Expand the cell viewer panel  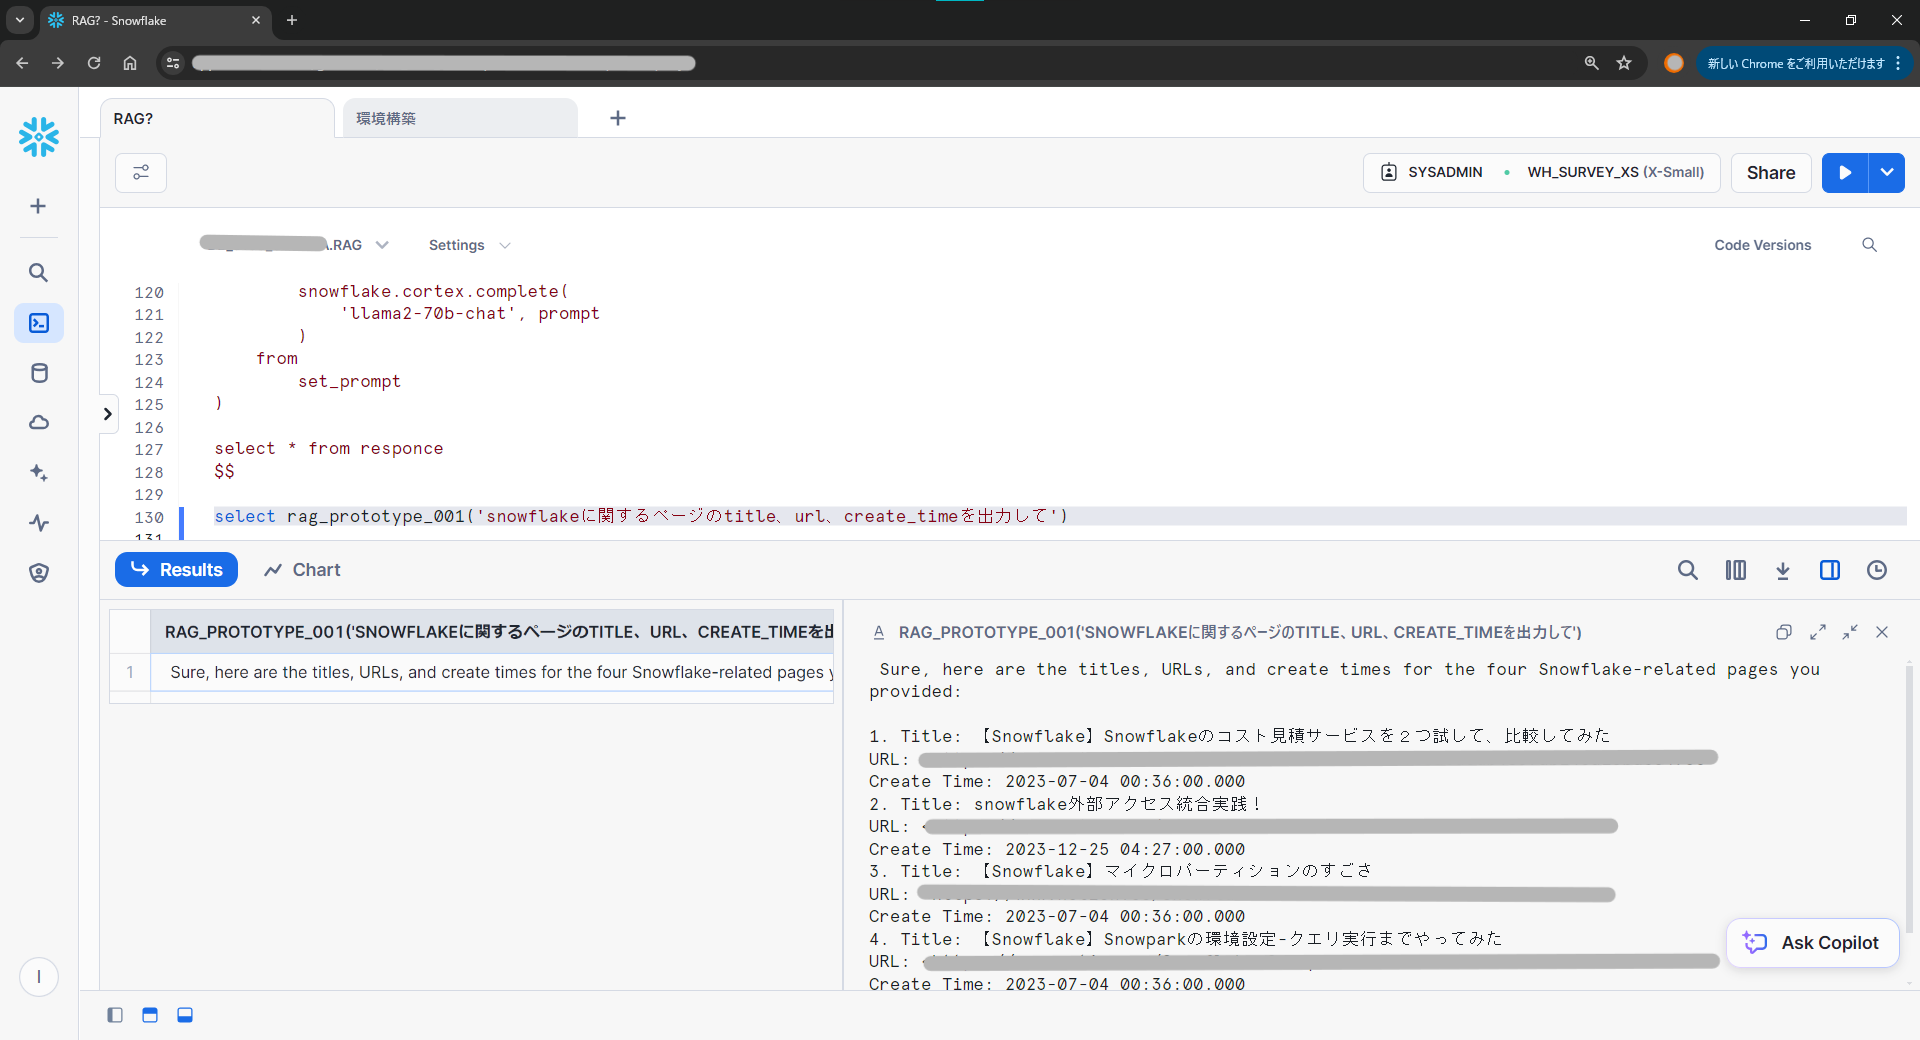click(1818, 632)
